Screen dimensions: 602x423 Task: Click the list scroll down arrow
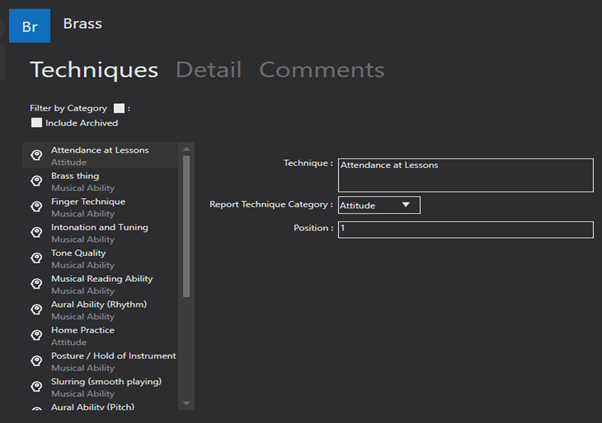tap(187, 403)
